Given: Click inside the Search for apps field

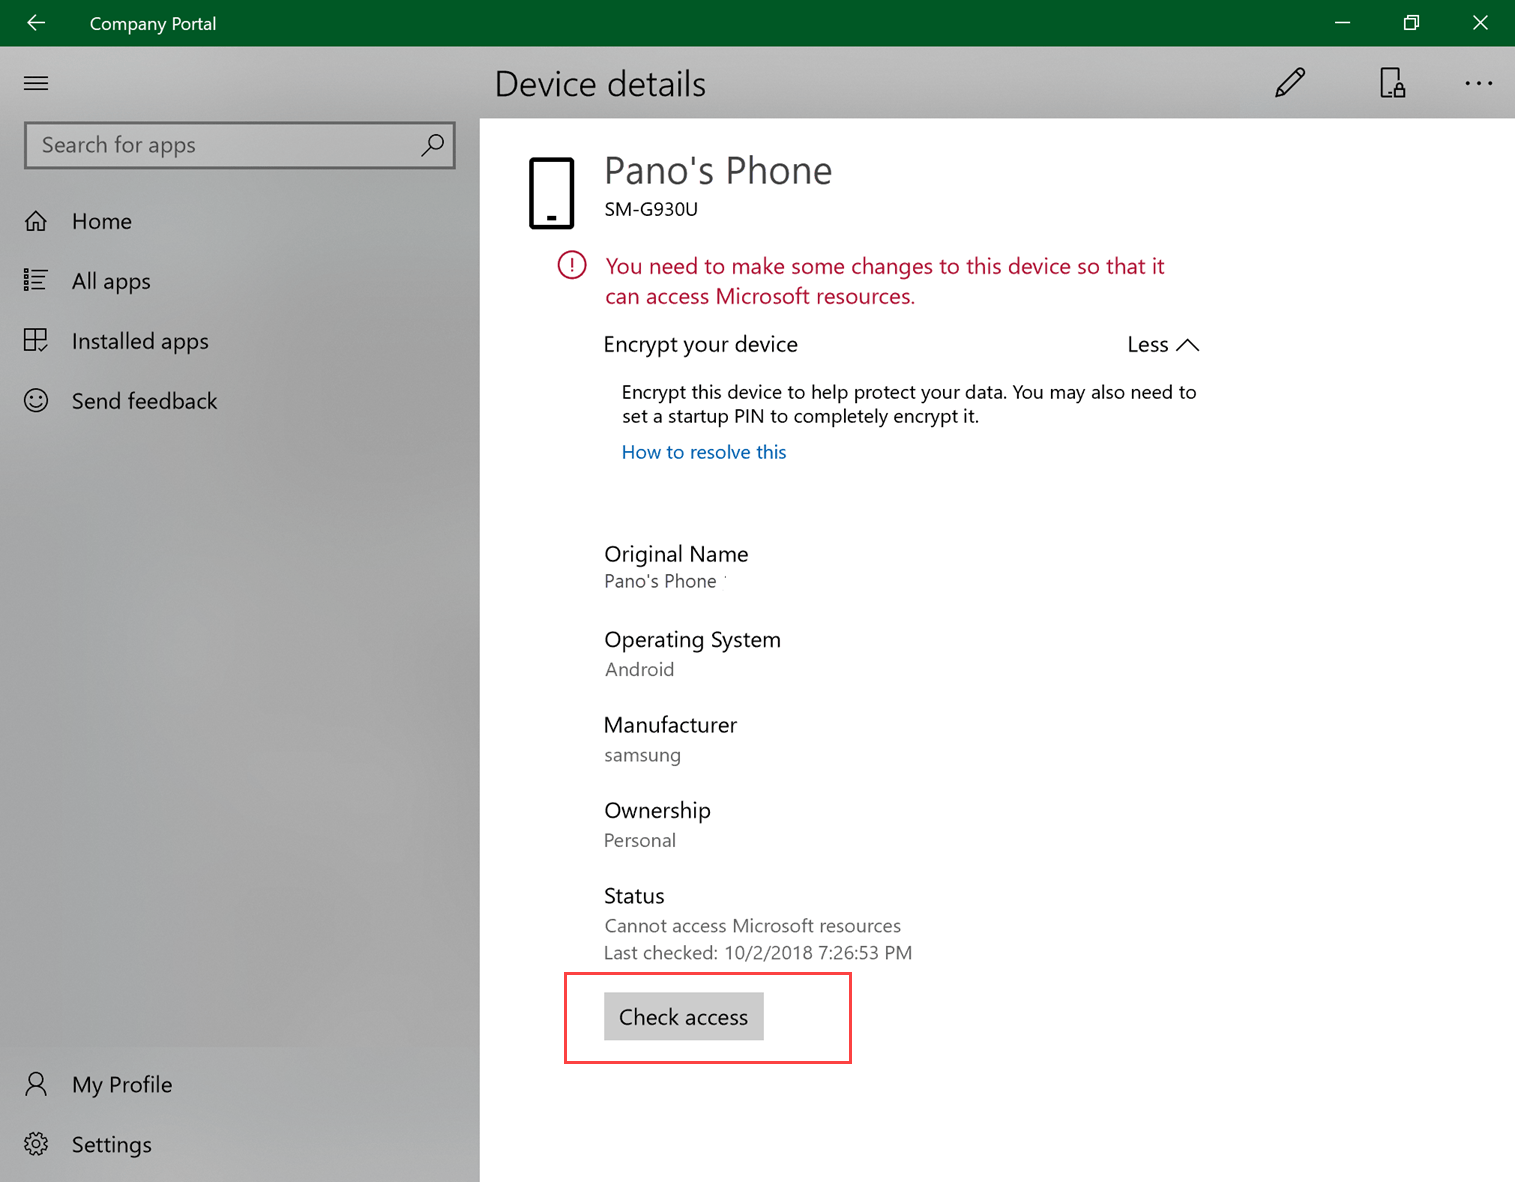Looking at the screenshot, I should click(x=200, y=145).
